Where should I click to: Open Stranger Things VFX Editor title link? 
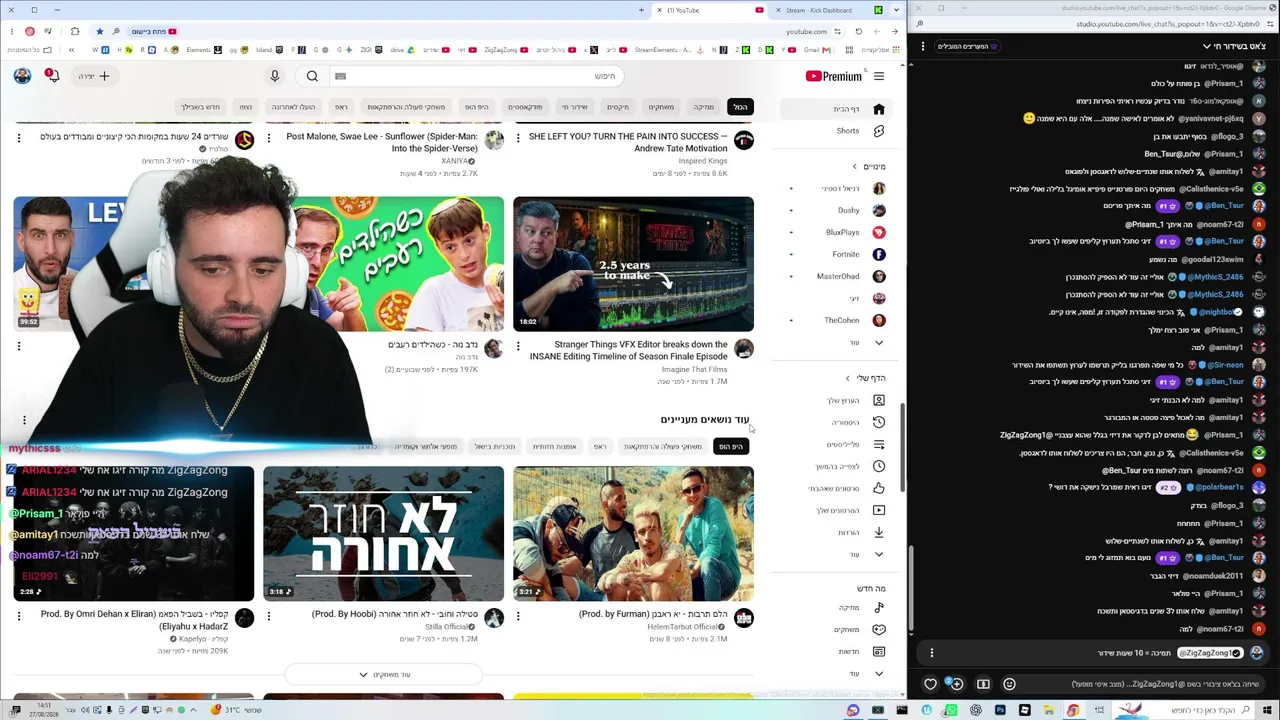click(x=628, y=350)
